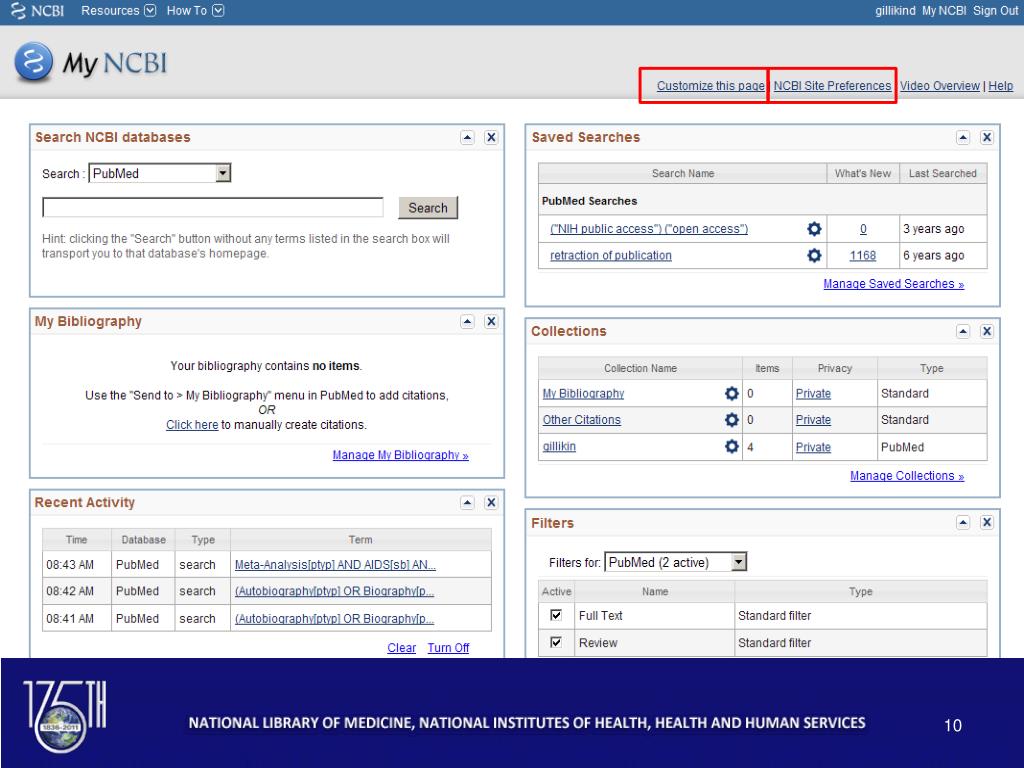1024x768 pixels.
Task: Select the '3 years ago' last searched cell
Action: point(942,229)
